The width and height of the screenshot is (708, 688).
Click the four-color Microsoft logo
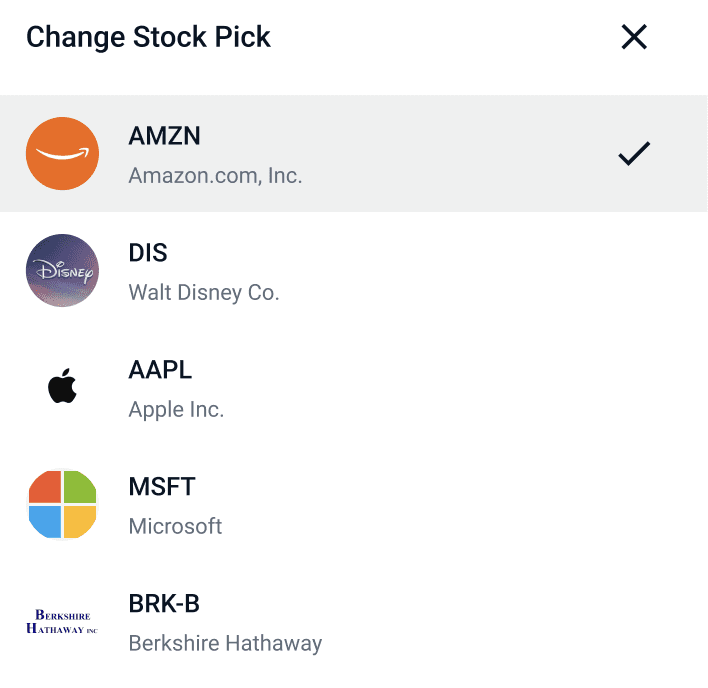click(x=62, y=504)
